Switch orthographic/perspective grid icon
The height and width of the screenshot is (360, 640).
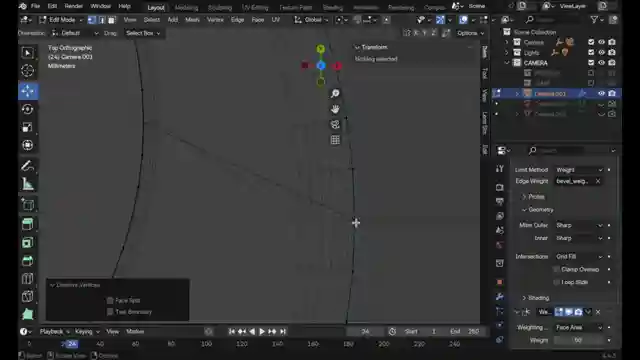pos(335,140)
